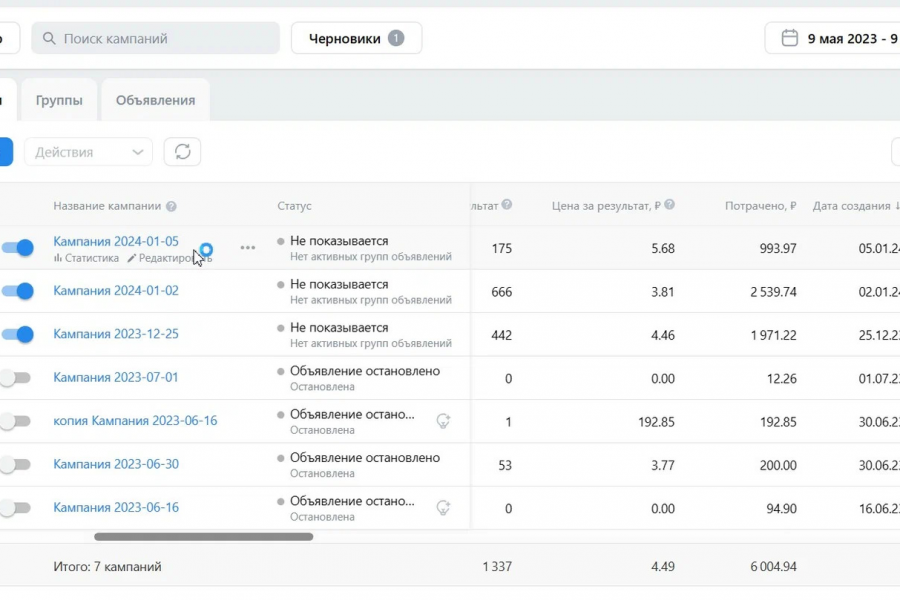Open the Действия dropdown

(88, 152)
